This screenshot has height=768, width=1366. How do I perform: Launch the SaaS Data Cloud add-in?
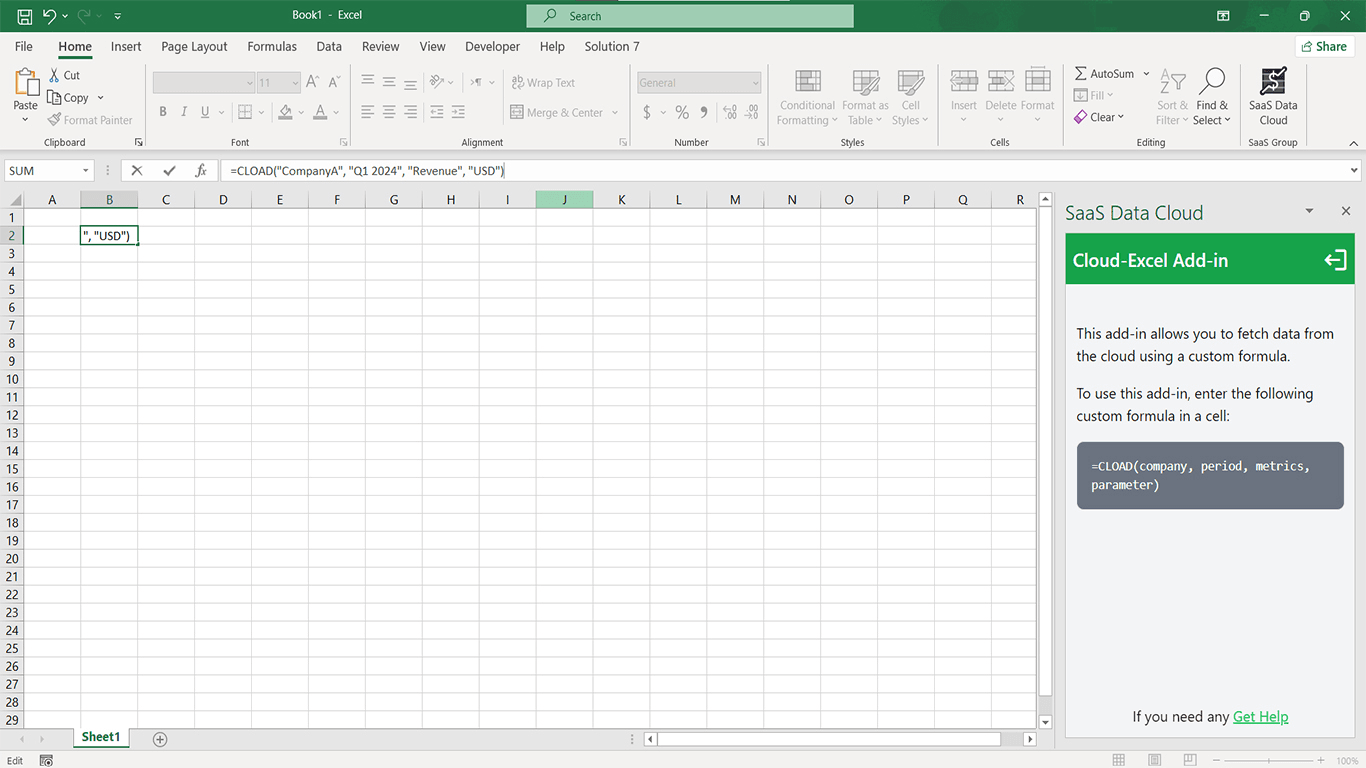tap(1273, 97)
